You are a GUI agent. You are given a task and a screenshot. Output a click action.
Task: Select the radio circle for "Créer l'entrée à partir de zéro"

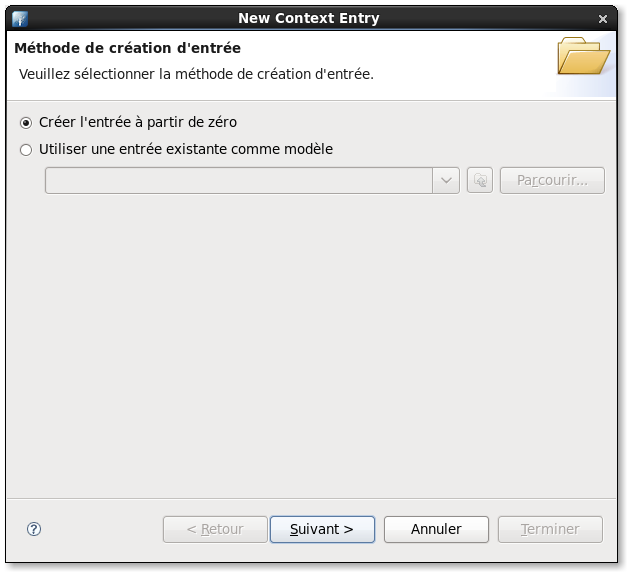point(26,122)
